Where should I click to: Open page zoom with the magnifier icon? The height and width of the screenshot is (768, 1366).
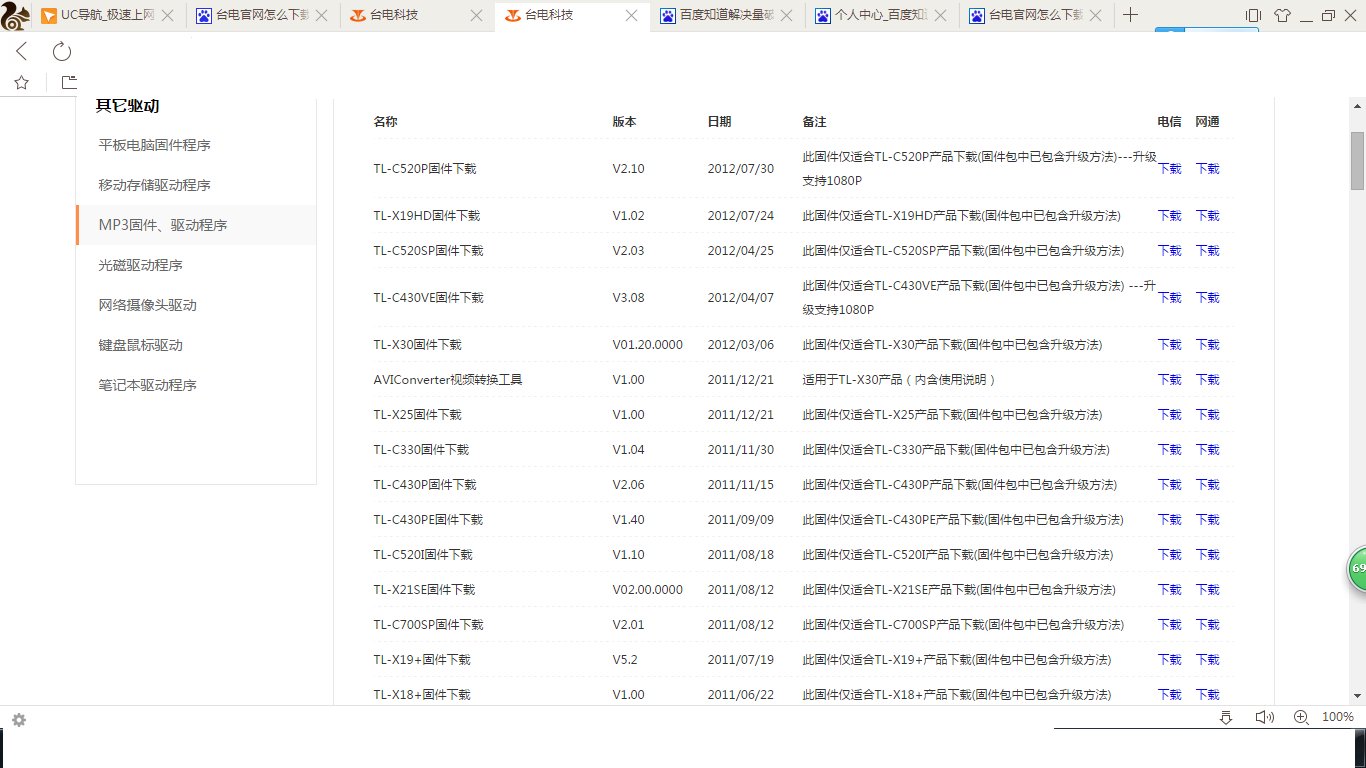pos(1301,717)
